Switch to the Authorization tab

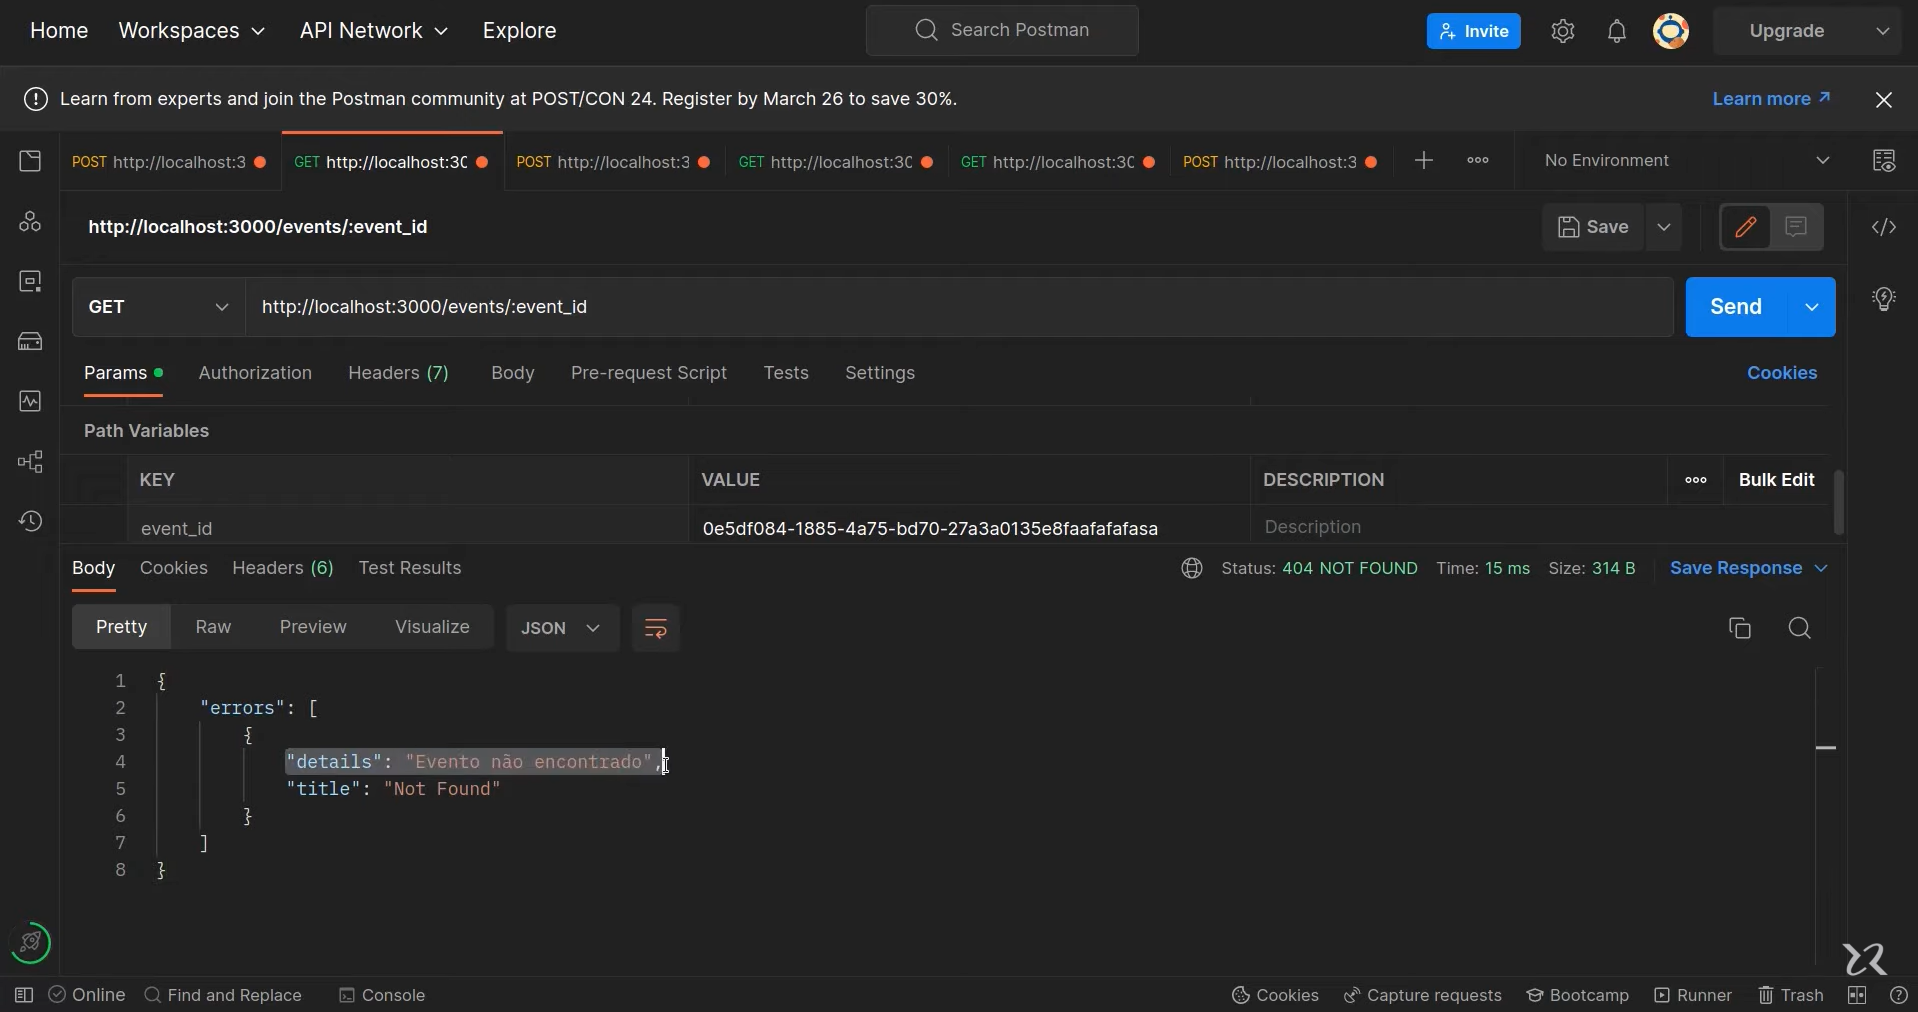pyautogui.click(x=255, y=373)
